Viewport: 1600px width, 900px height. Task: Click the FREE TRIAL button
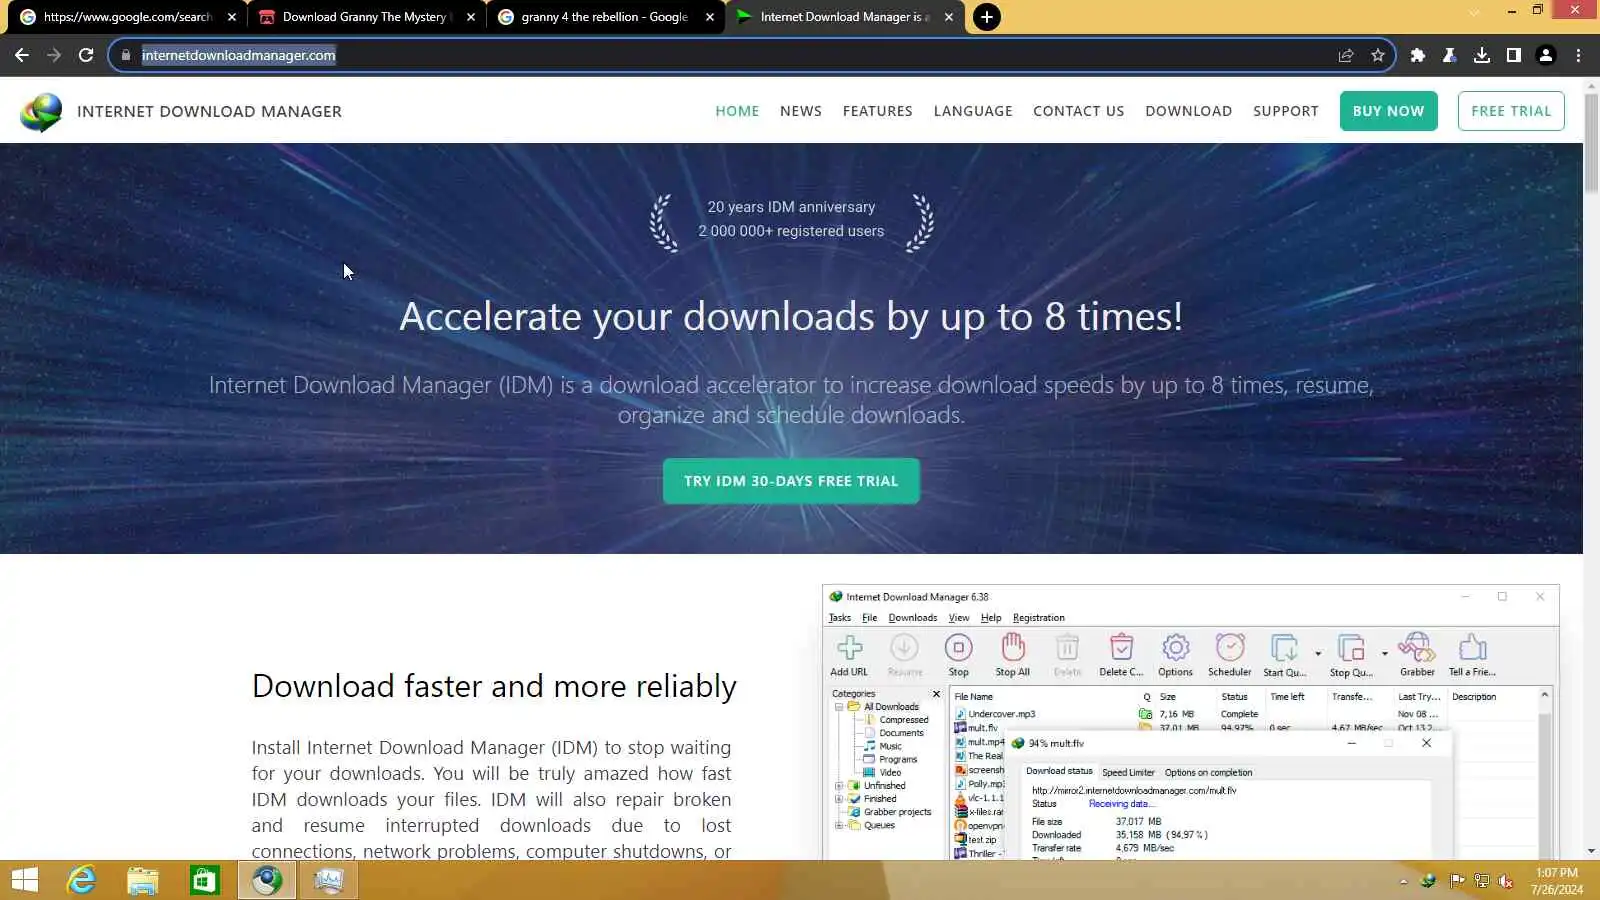coord(1511,111)
